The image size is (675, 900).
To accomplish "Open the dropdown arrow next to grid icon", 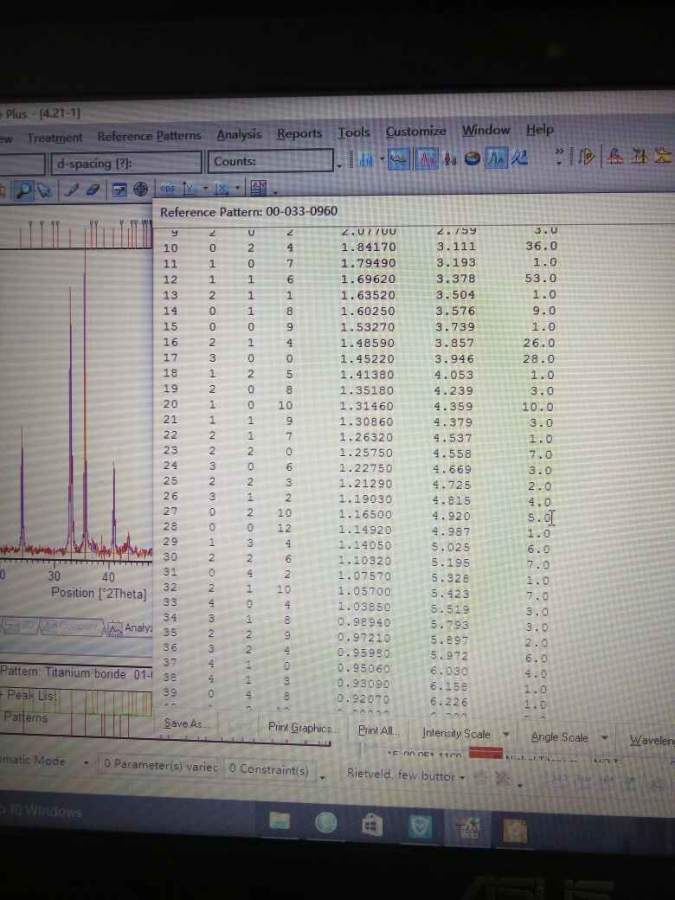I will (x=275, y=191).
